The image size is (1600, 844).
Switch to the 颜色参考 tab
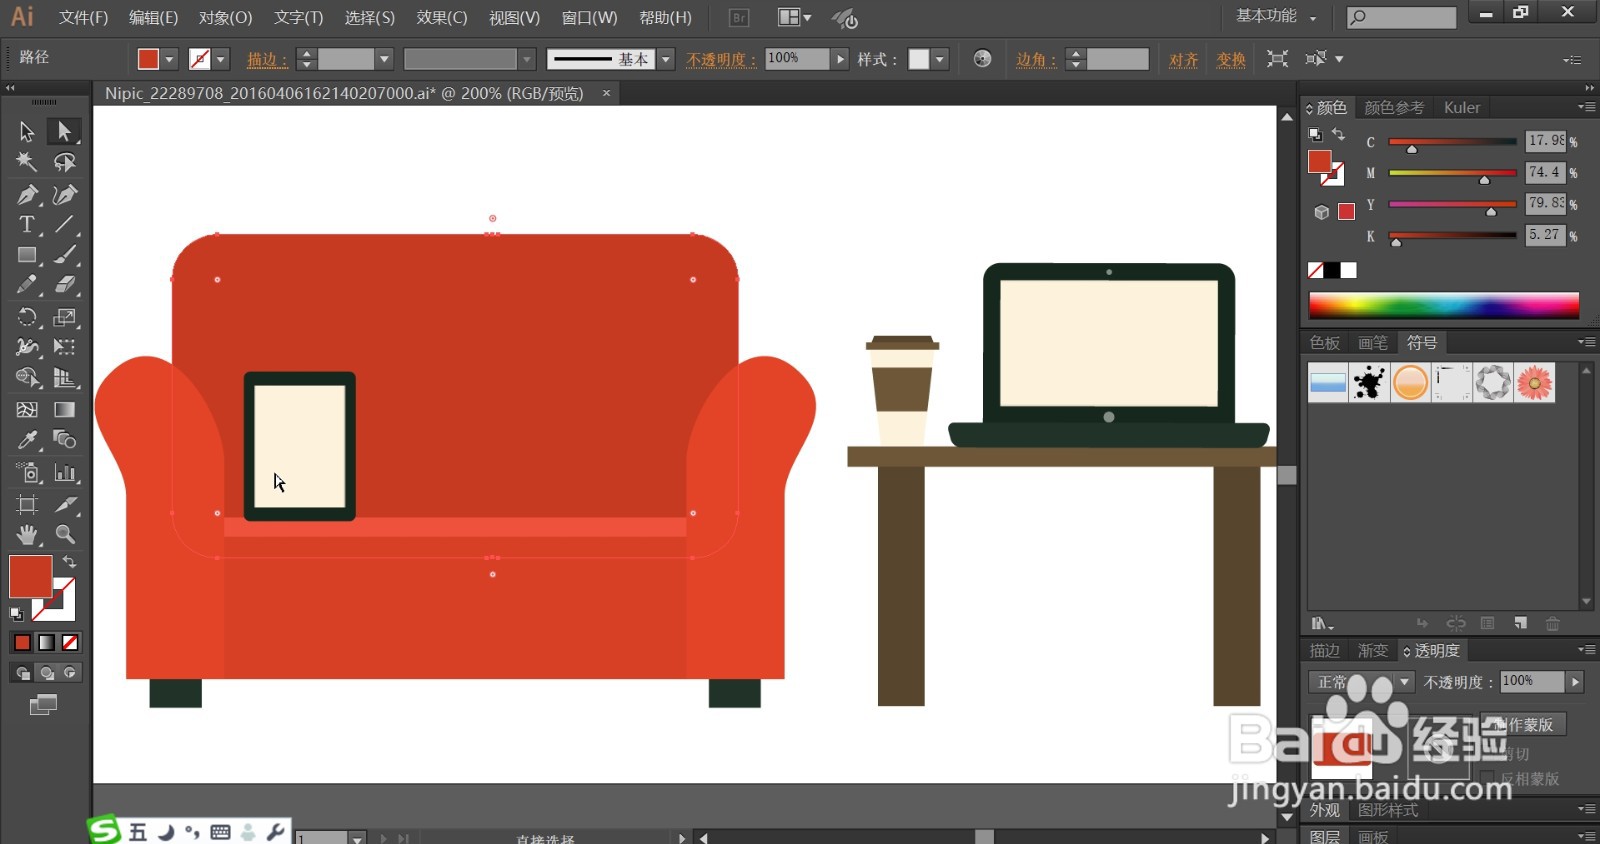(1394, 107)
